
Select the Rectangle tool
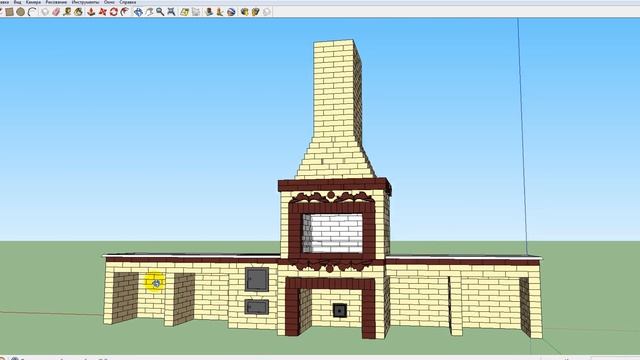click(9, 12)
